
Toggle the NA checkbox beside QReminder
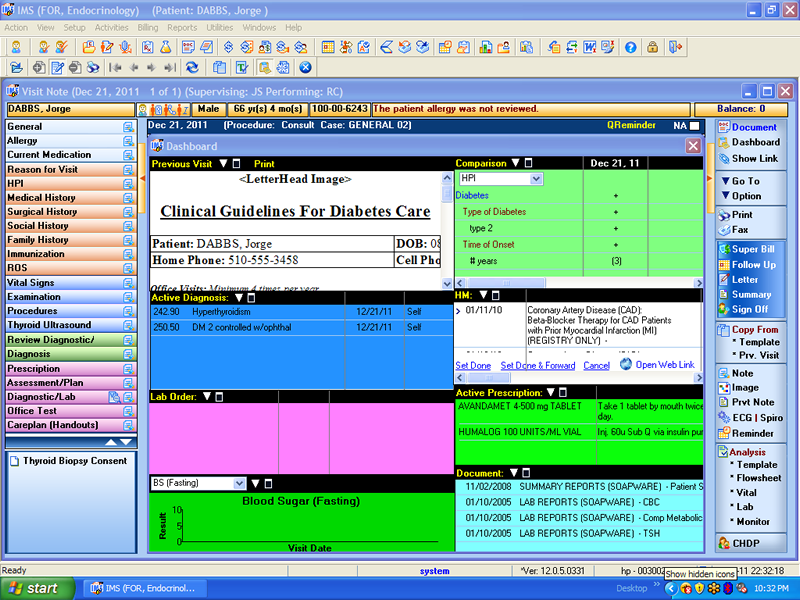tap(694, 126)
